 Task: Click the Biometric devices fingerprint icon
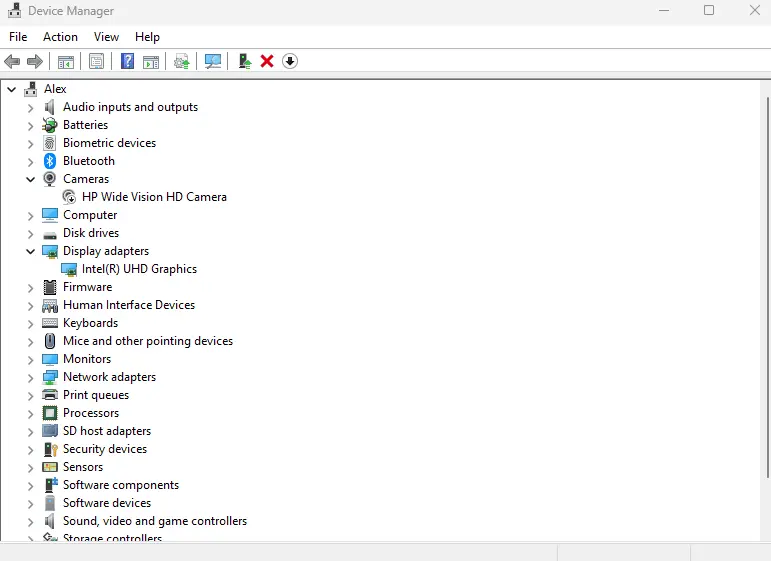(x=50, y=143)
